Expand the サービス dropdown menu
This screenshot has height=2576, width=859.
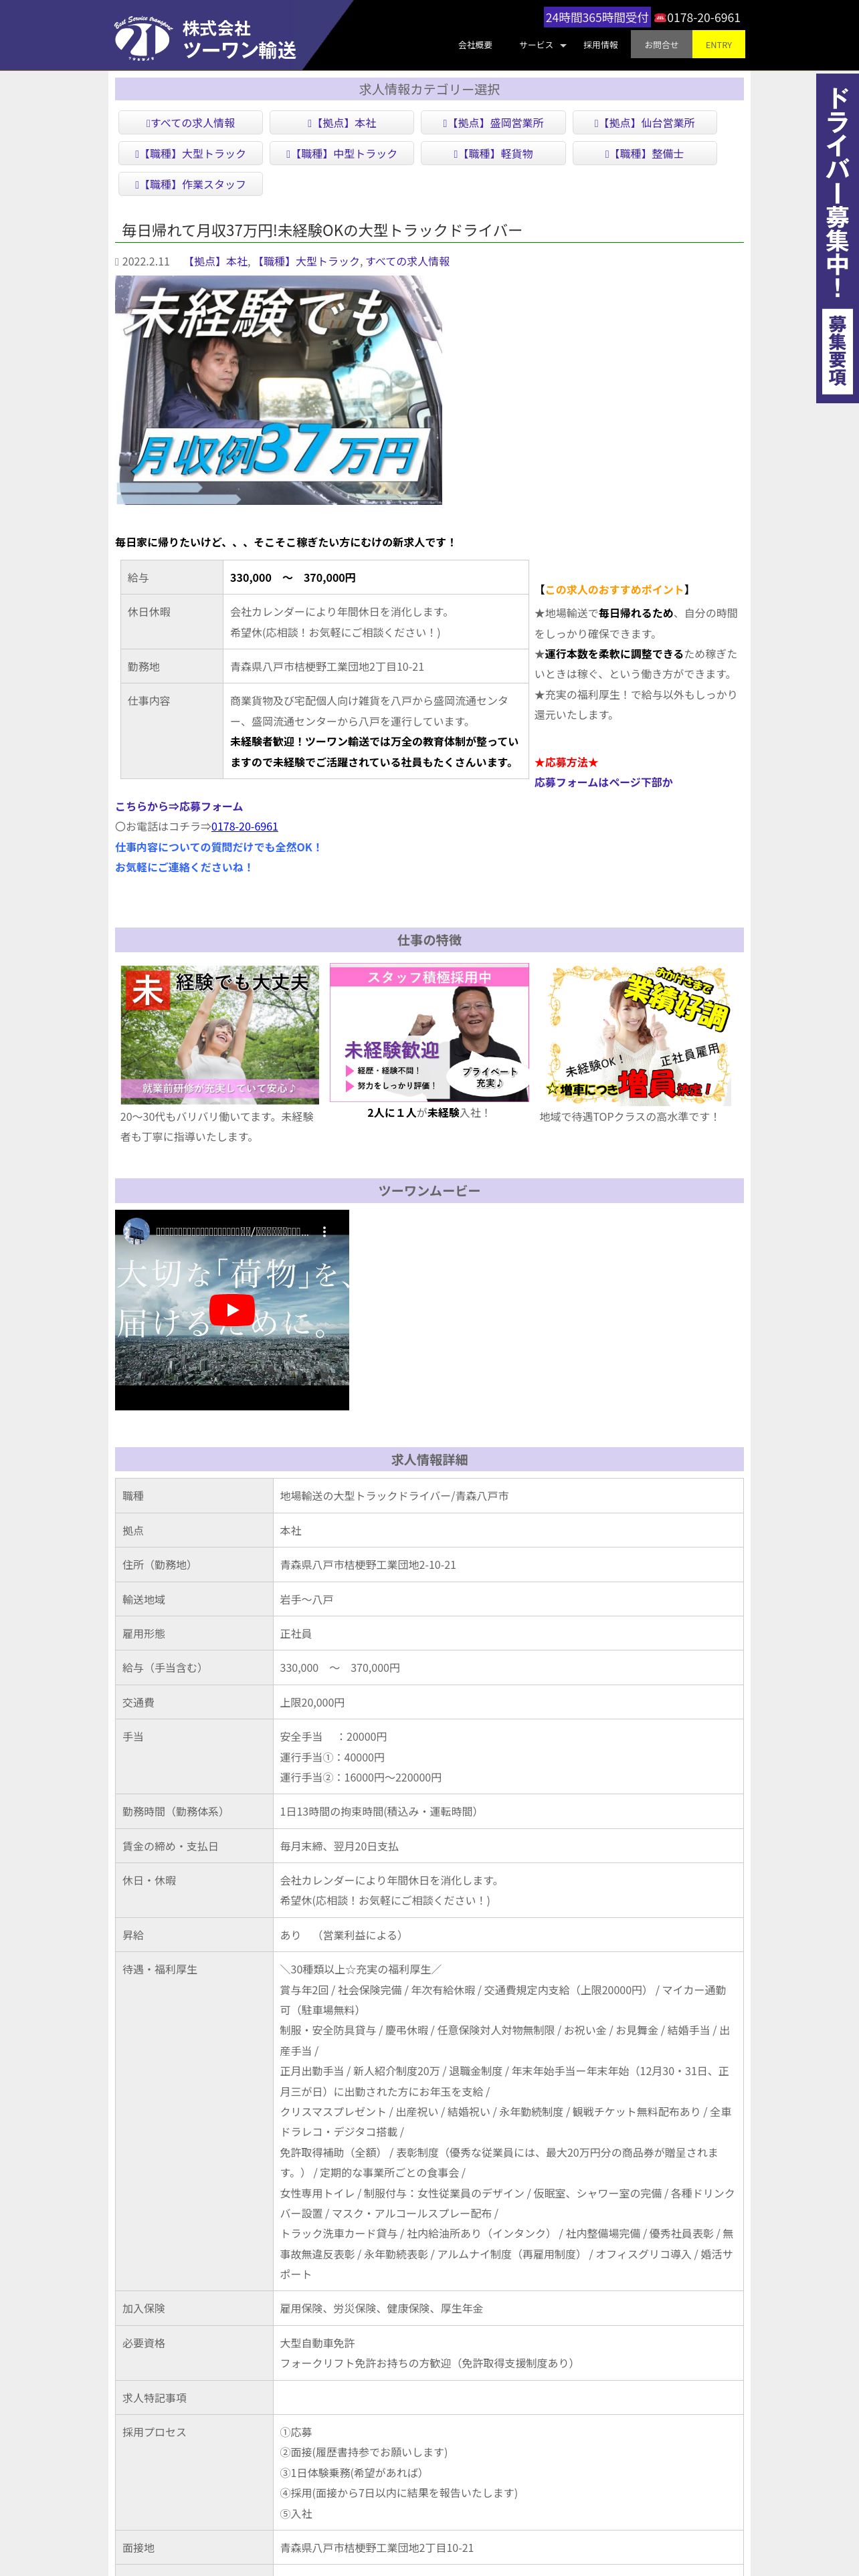click(x=542, y=45)
